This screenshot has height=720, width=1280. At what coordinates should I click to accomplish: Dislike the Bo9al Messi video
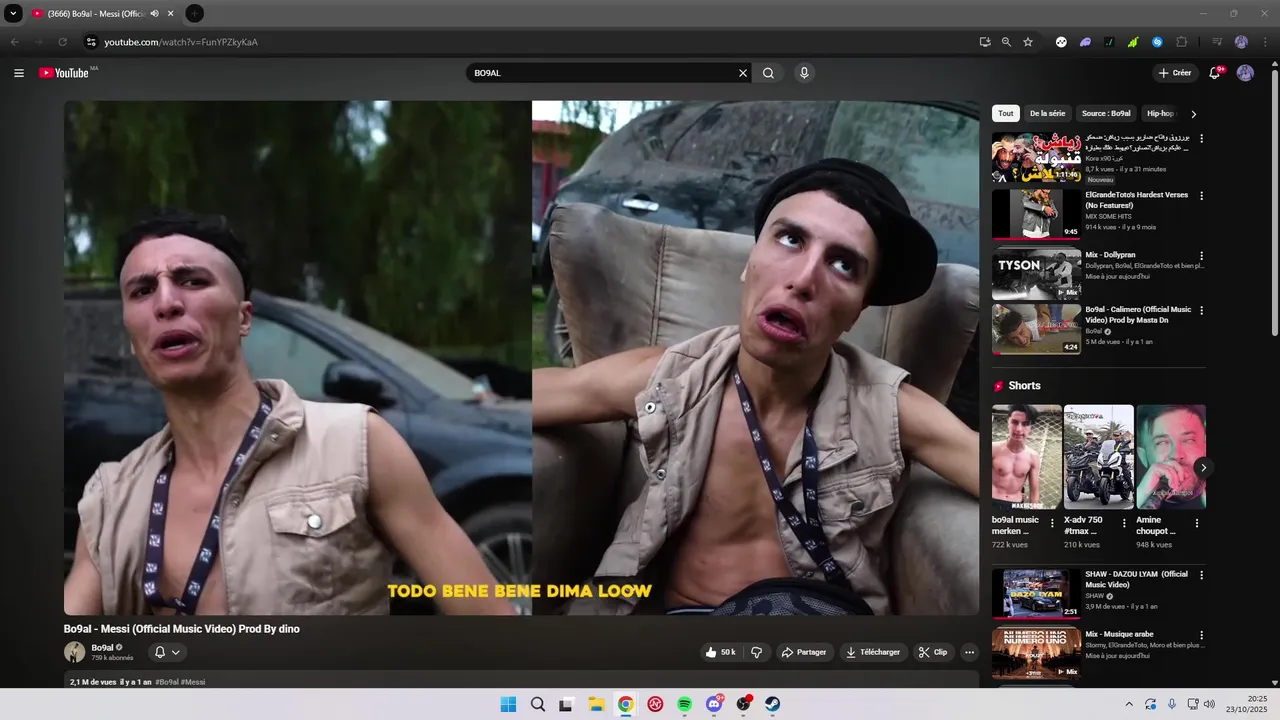tap(756, 652)
